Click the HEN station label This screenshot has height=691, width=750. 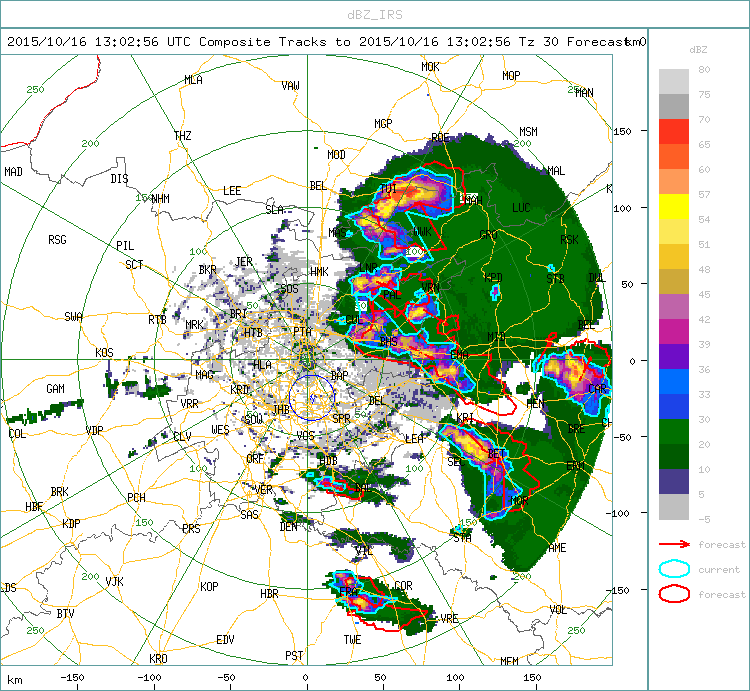[x=535, y=404]
